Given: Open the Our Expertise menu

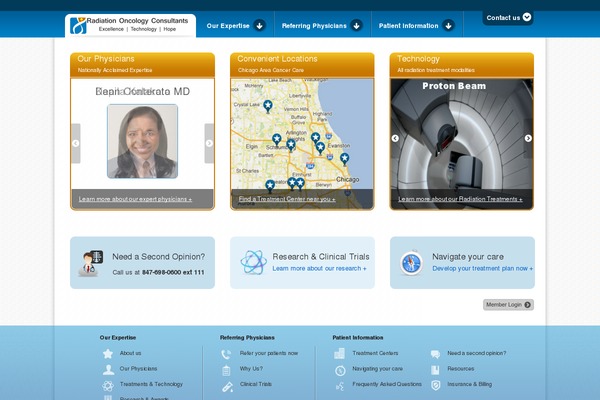Looking at the screenshot, I should pyautogui.click(x=228, y=26).
